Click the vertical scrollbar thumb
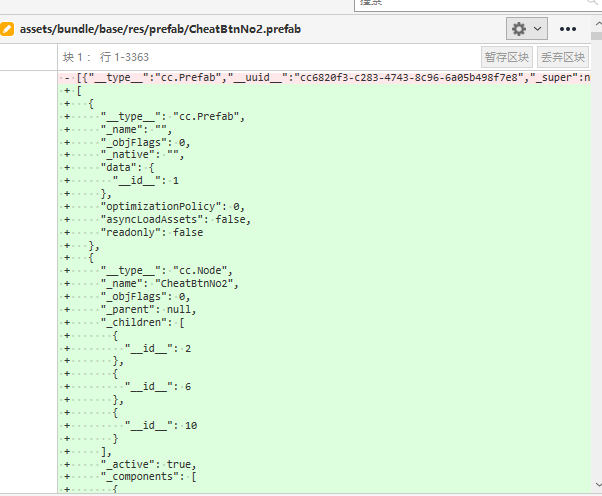 (x=597, y=36)
